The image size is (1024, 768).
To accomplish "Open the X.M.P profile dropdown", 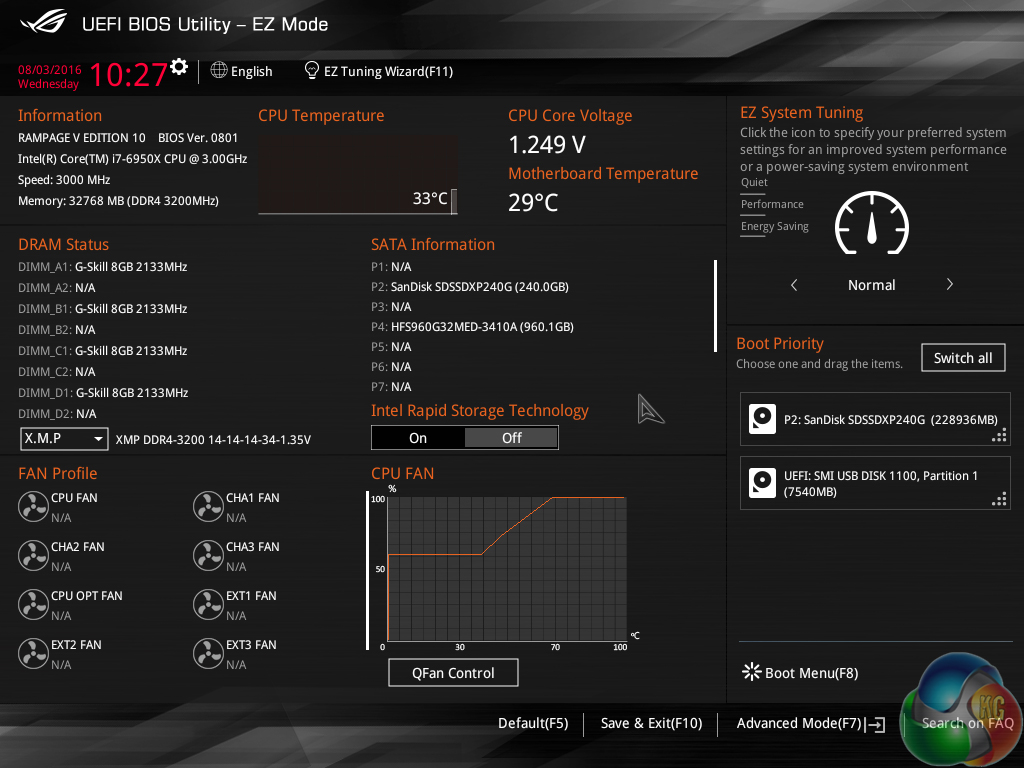I will coord(64,439).
